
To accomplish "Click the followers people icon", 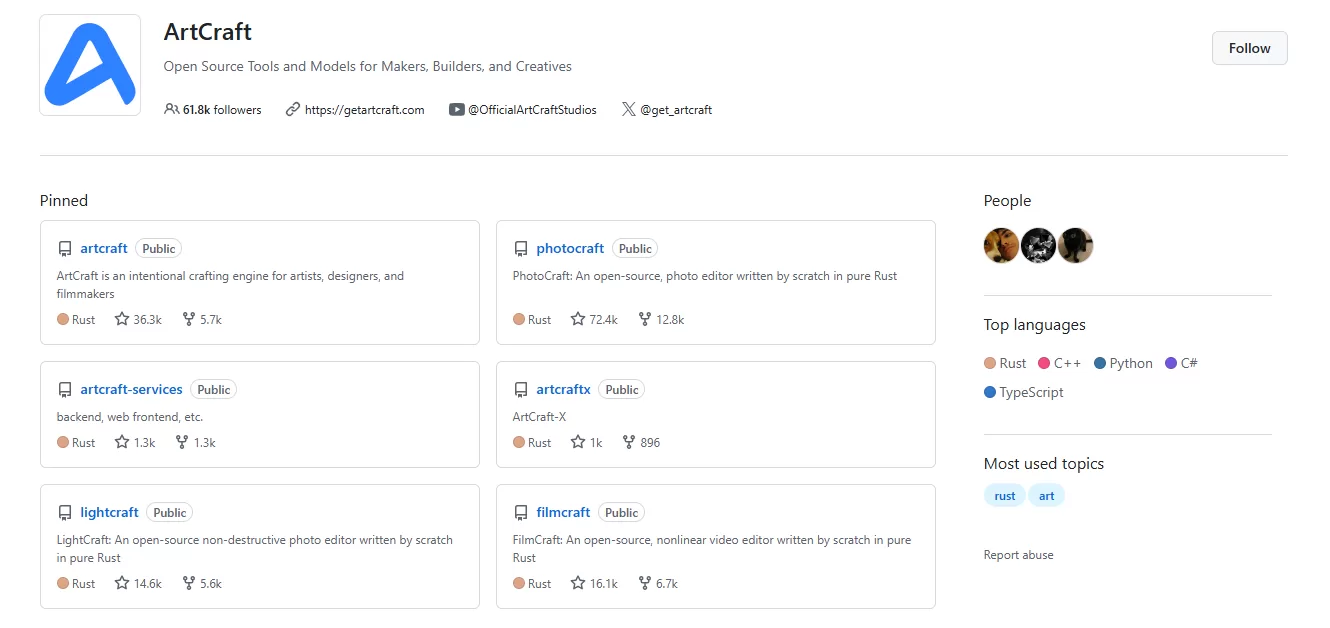I will (172, 109).
